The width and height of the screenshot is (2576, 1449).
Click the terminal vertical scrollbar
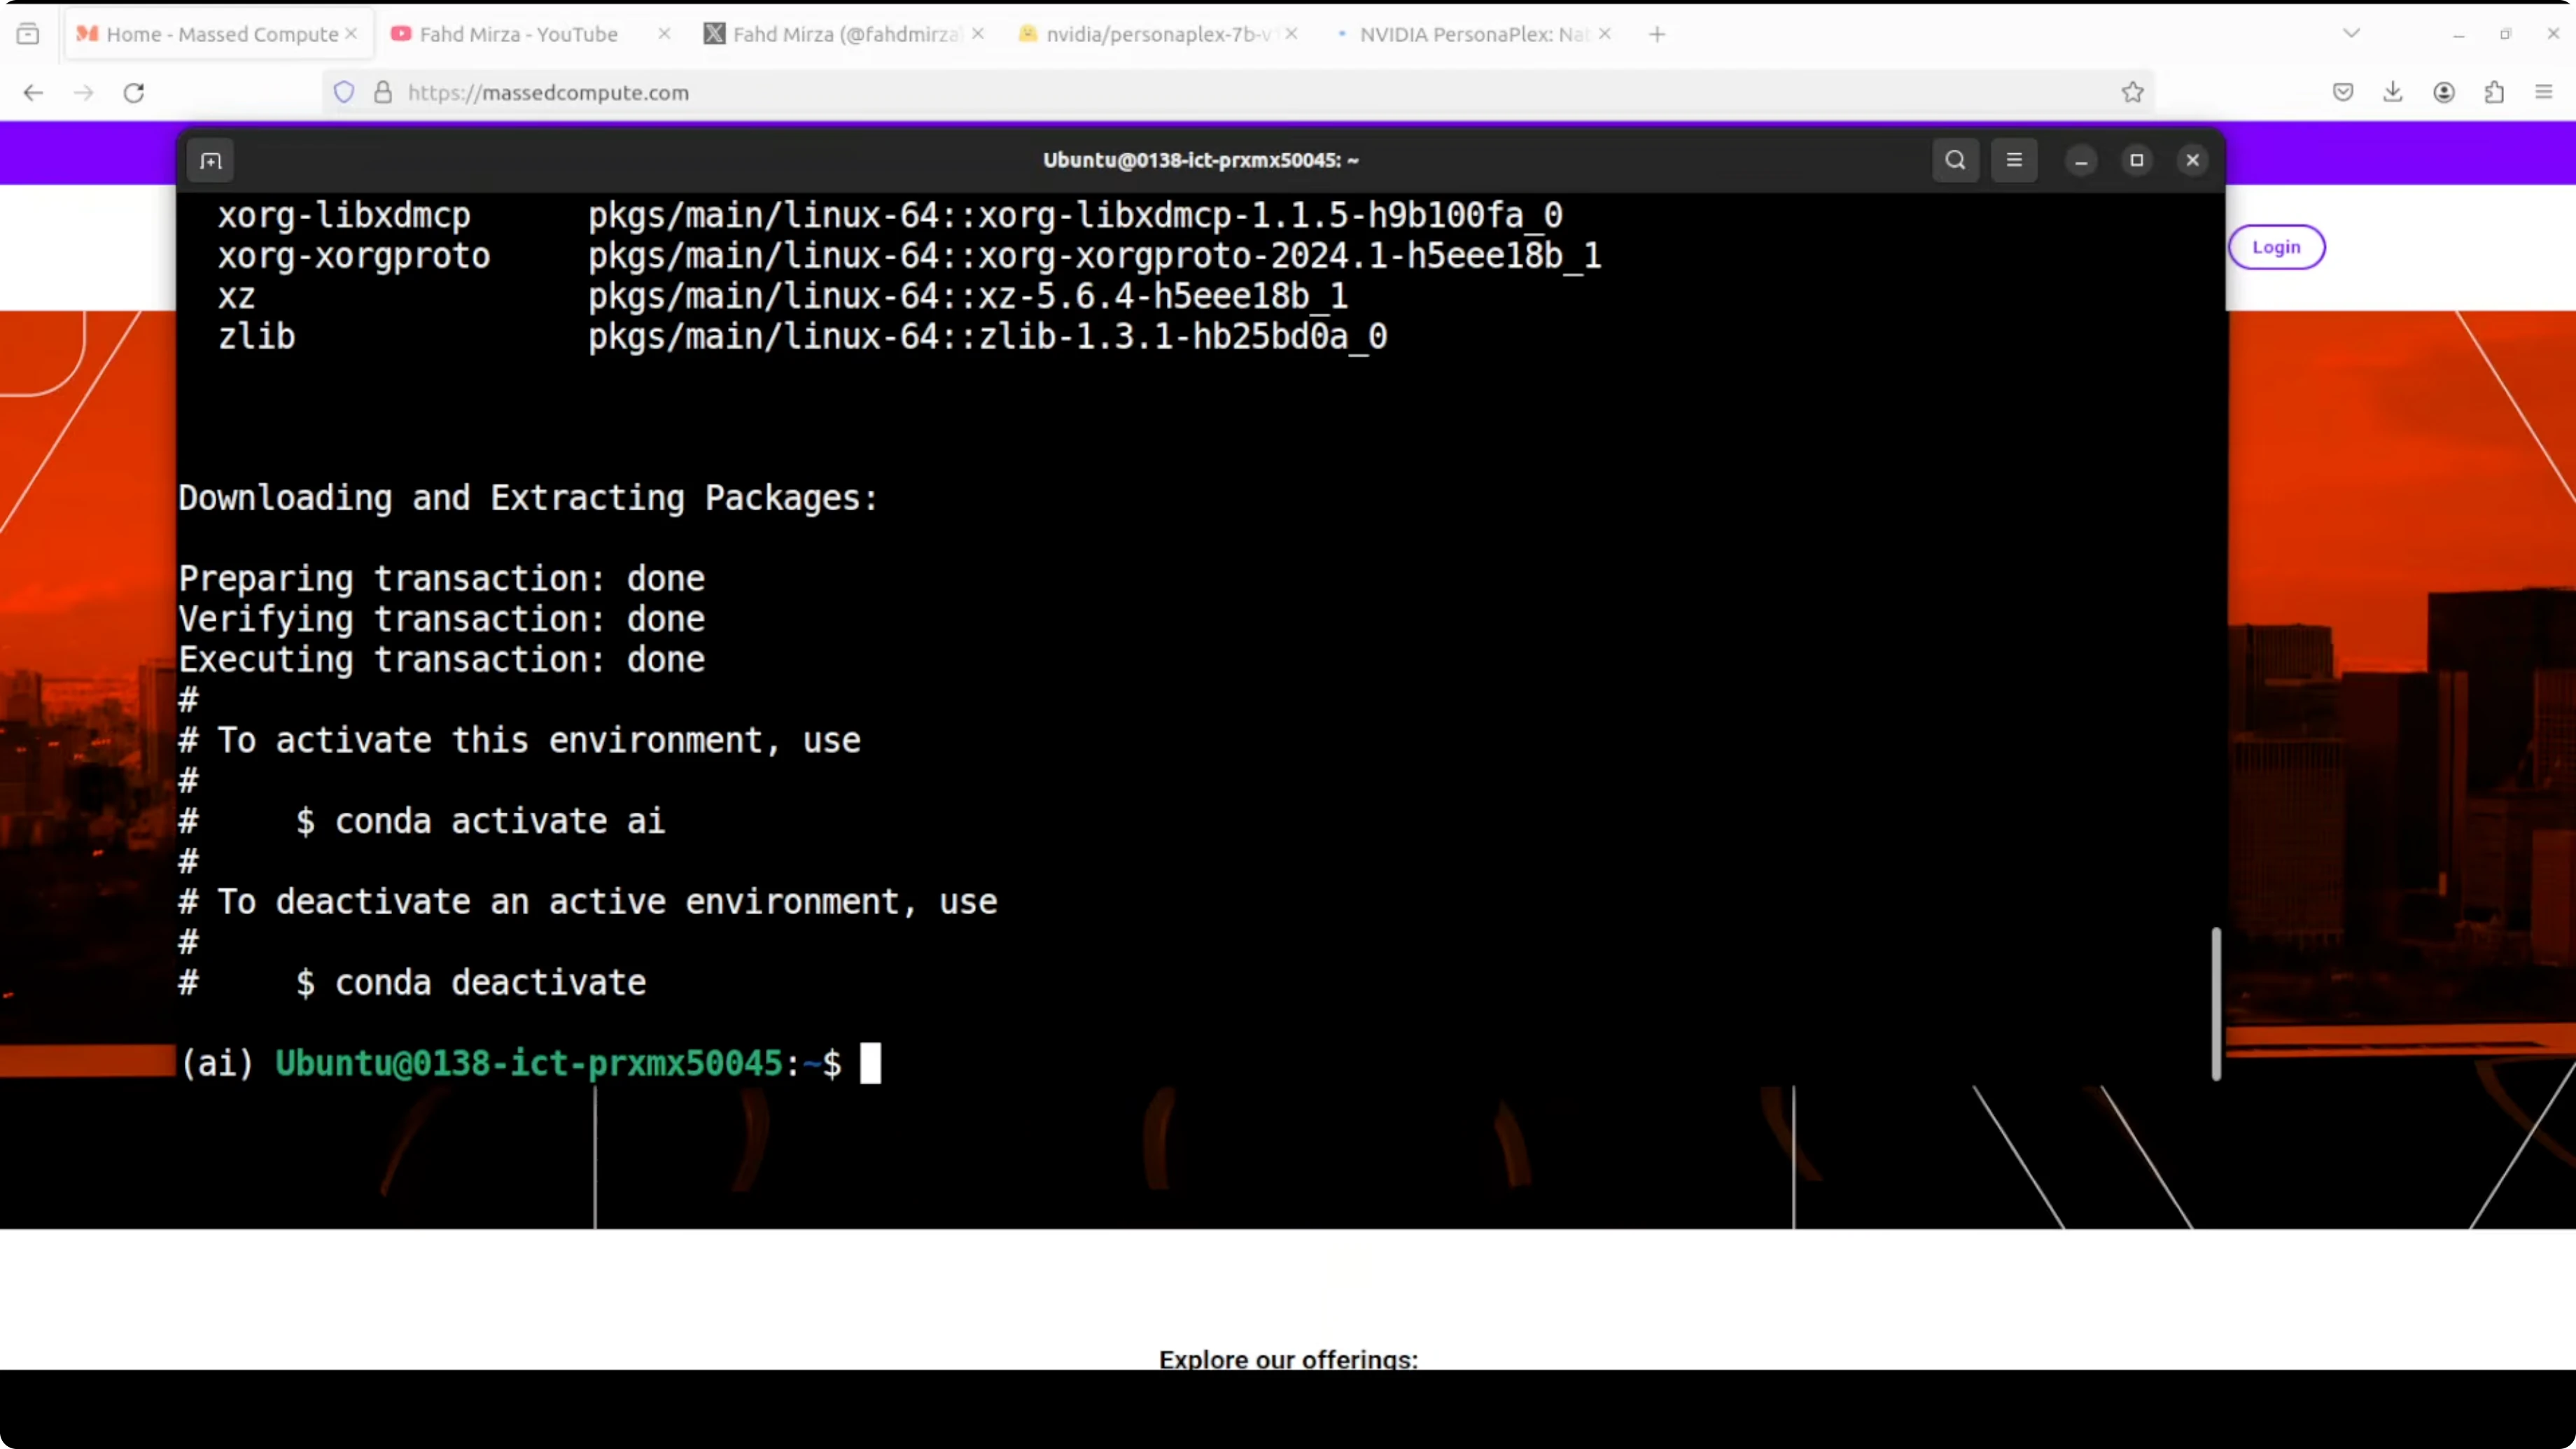click(2215, 1003)
